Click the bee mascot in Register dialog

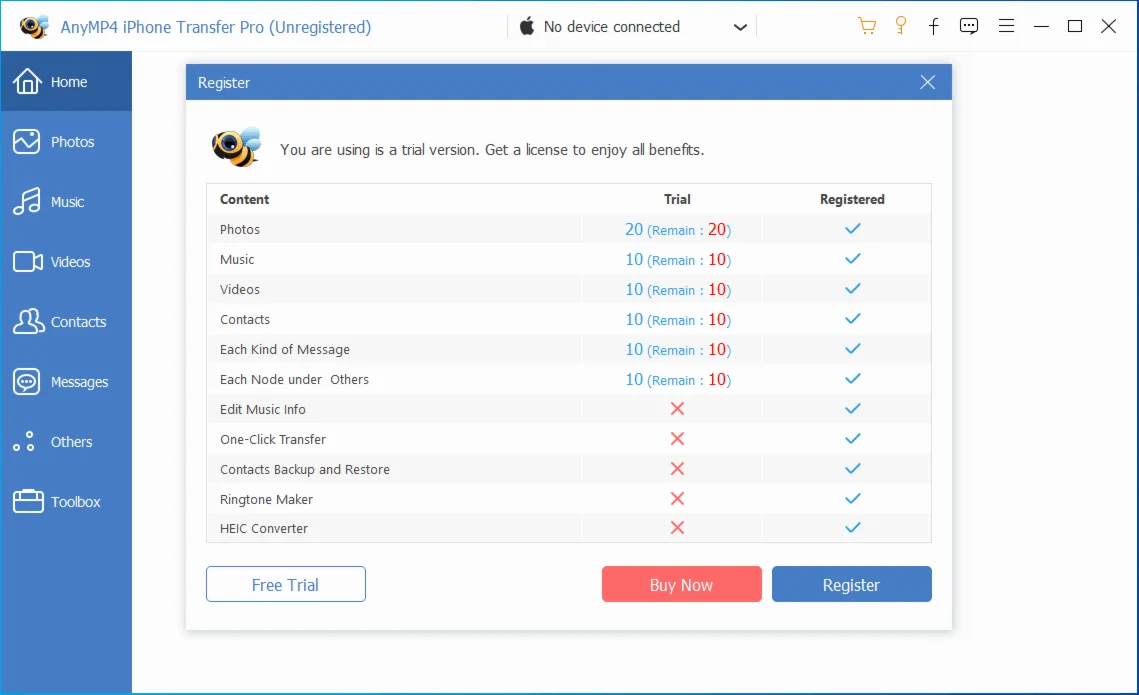tap(236, 147)
